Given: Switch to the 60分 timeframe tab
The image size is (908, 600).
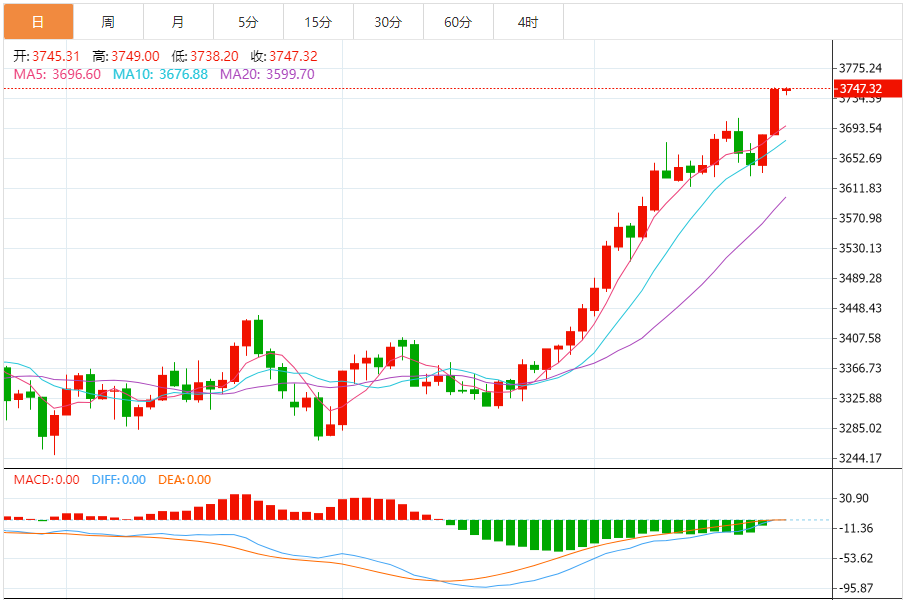Looking at the screenshot, I should point(458,21).
